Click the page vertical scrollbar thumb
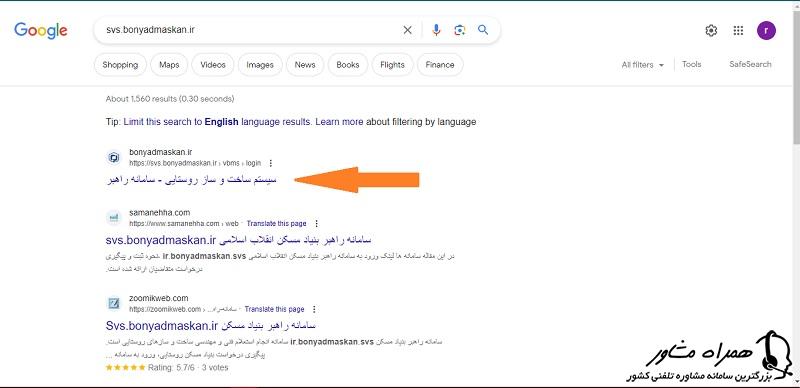This screenshot has height=388, width=800. (x=796, y=77)
